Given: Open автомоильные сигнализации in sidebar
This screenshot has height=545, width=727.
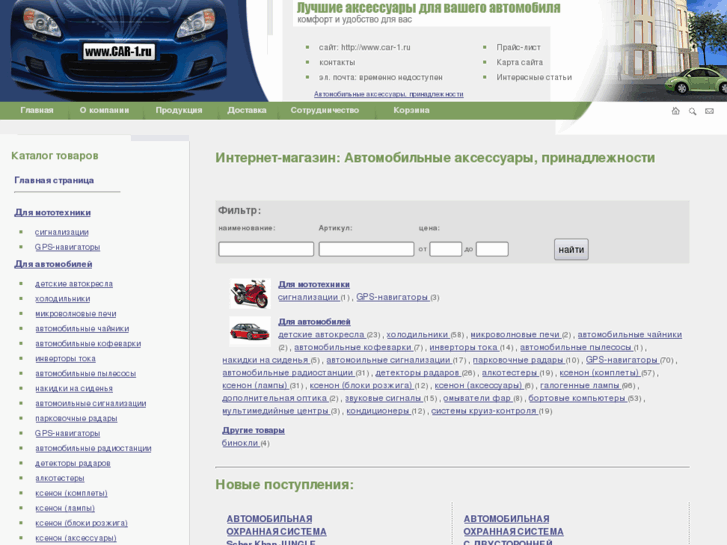Looking at the screenshot, I should point(90,404).
